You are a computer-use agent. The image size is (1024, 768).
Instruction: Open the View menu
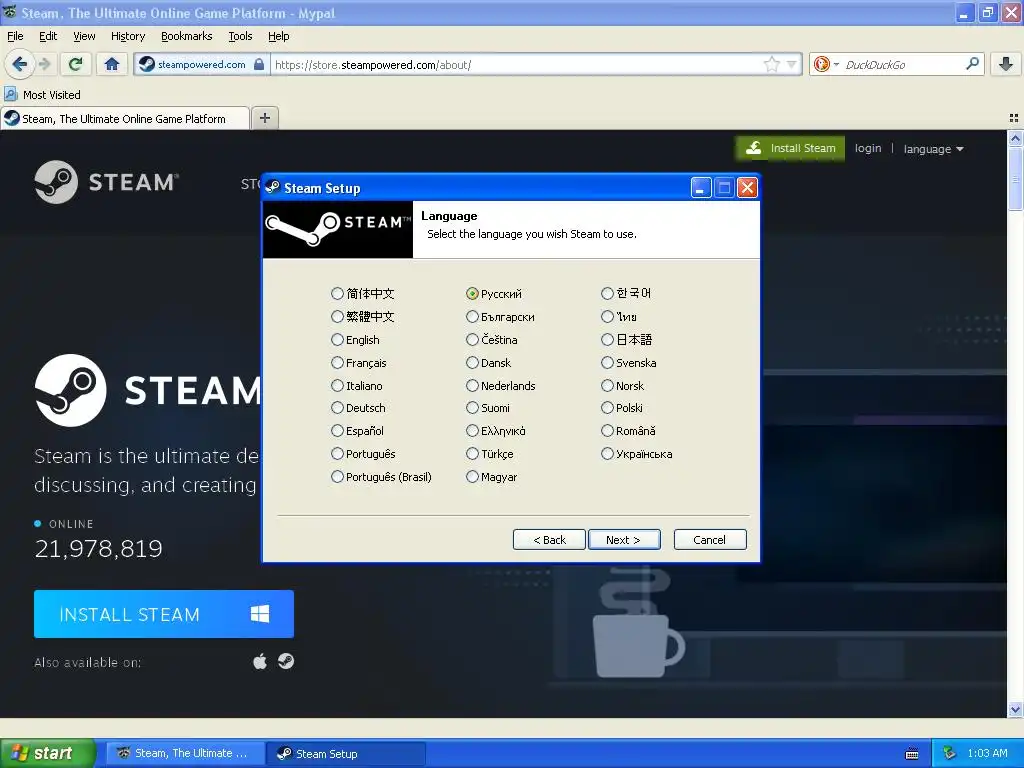click(84, 36)
